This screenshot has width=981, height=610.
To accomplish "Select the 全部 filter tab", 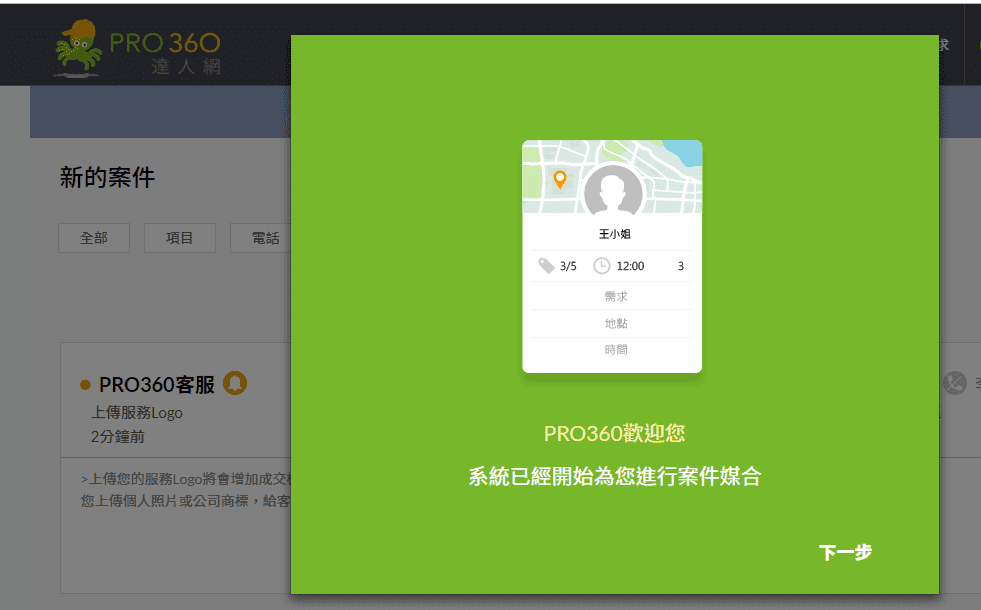I will click(x=94, y=238).
